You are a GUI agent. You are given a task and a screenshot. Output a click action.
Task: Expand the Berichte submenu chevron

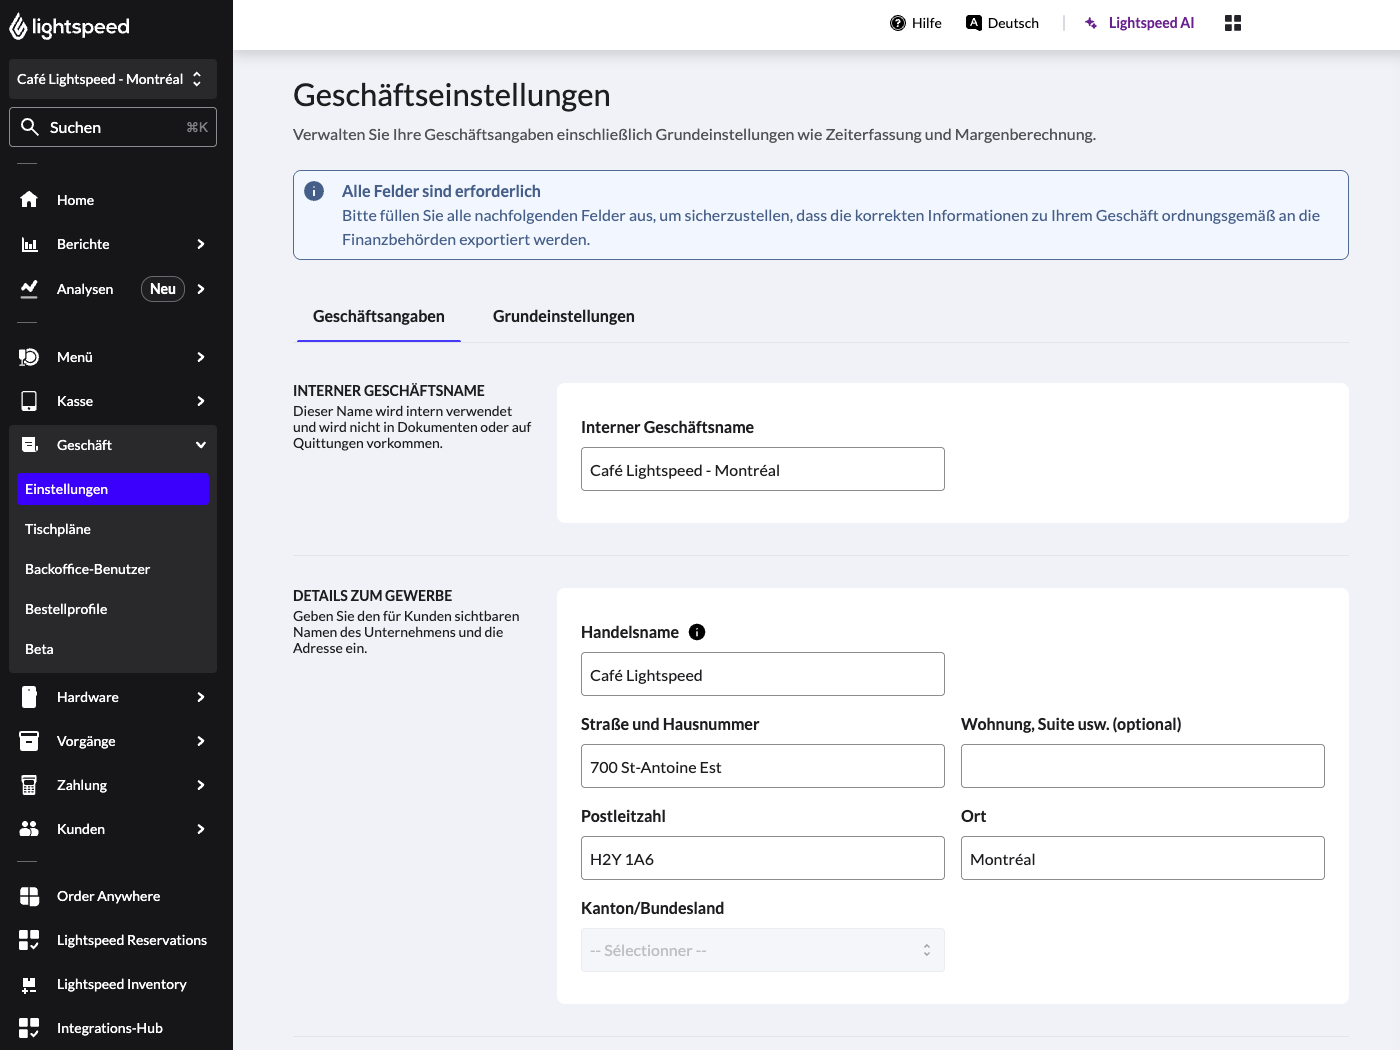[201, 244]
